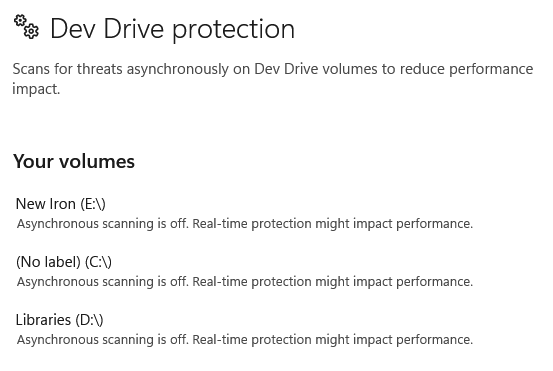Click 'Asynchronous scanning is off' beneath New Iron (E:\)

point(103,224)
